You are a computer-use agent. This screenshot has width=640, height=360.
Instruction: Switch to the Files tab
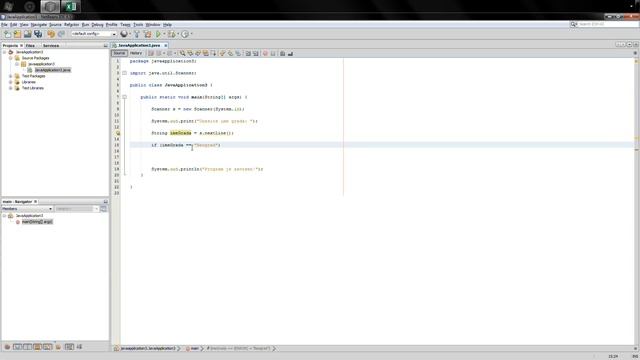click(x=31, y=46)
